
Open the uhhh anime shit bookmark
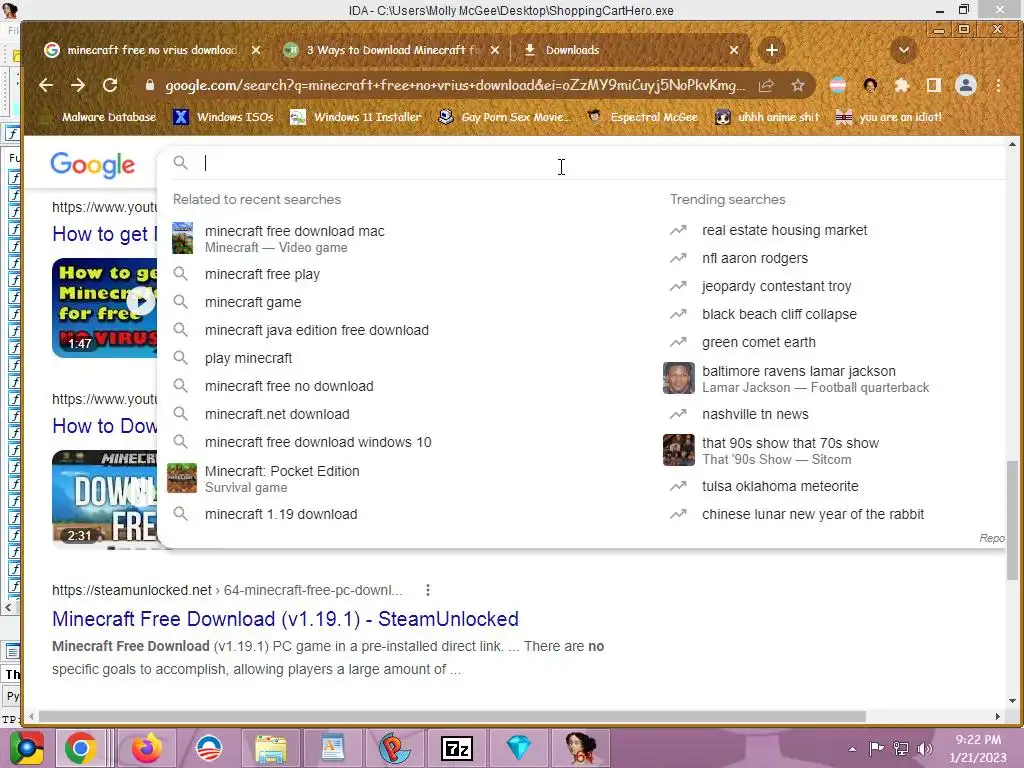pyautogui.click(x=767, y=117)
